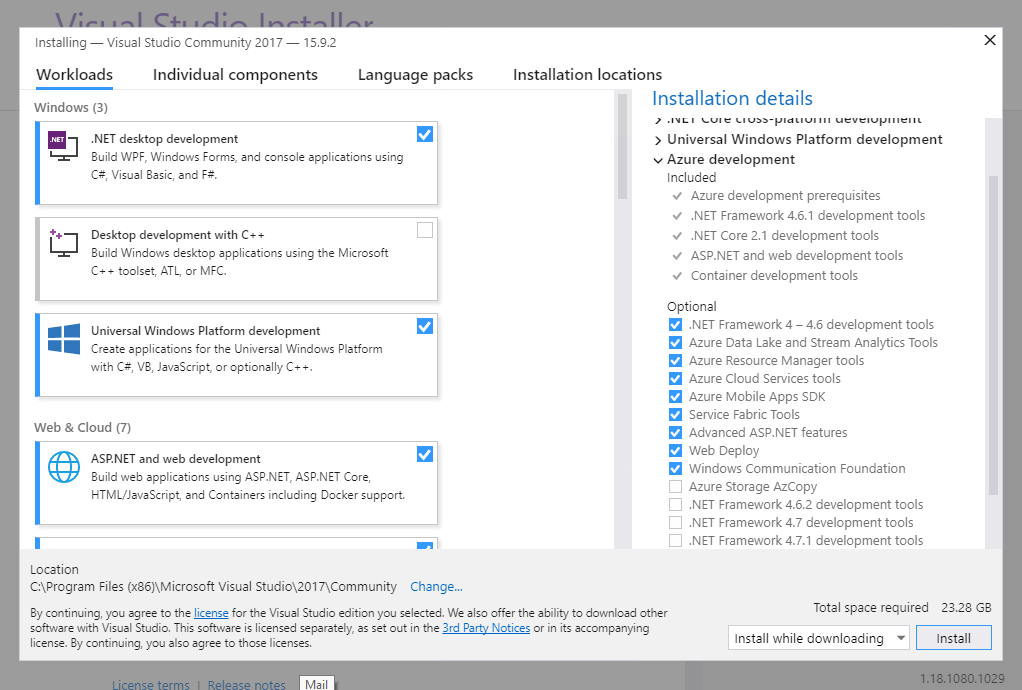Switch to the Individual components tab
1022x690 pixels.
[x=235, y=75]
